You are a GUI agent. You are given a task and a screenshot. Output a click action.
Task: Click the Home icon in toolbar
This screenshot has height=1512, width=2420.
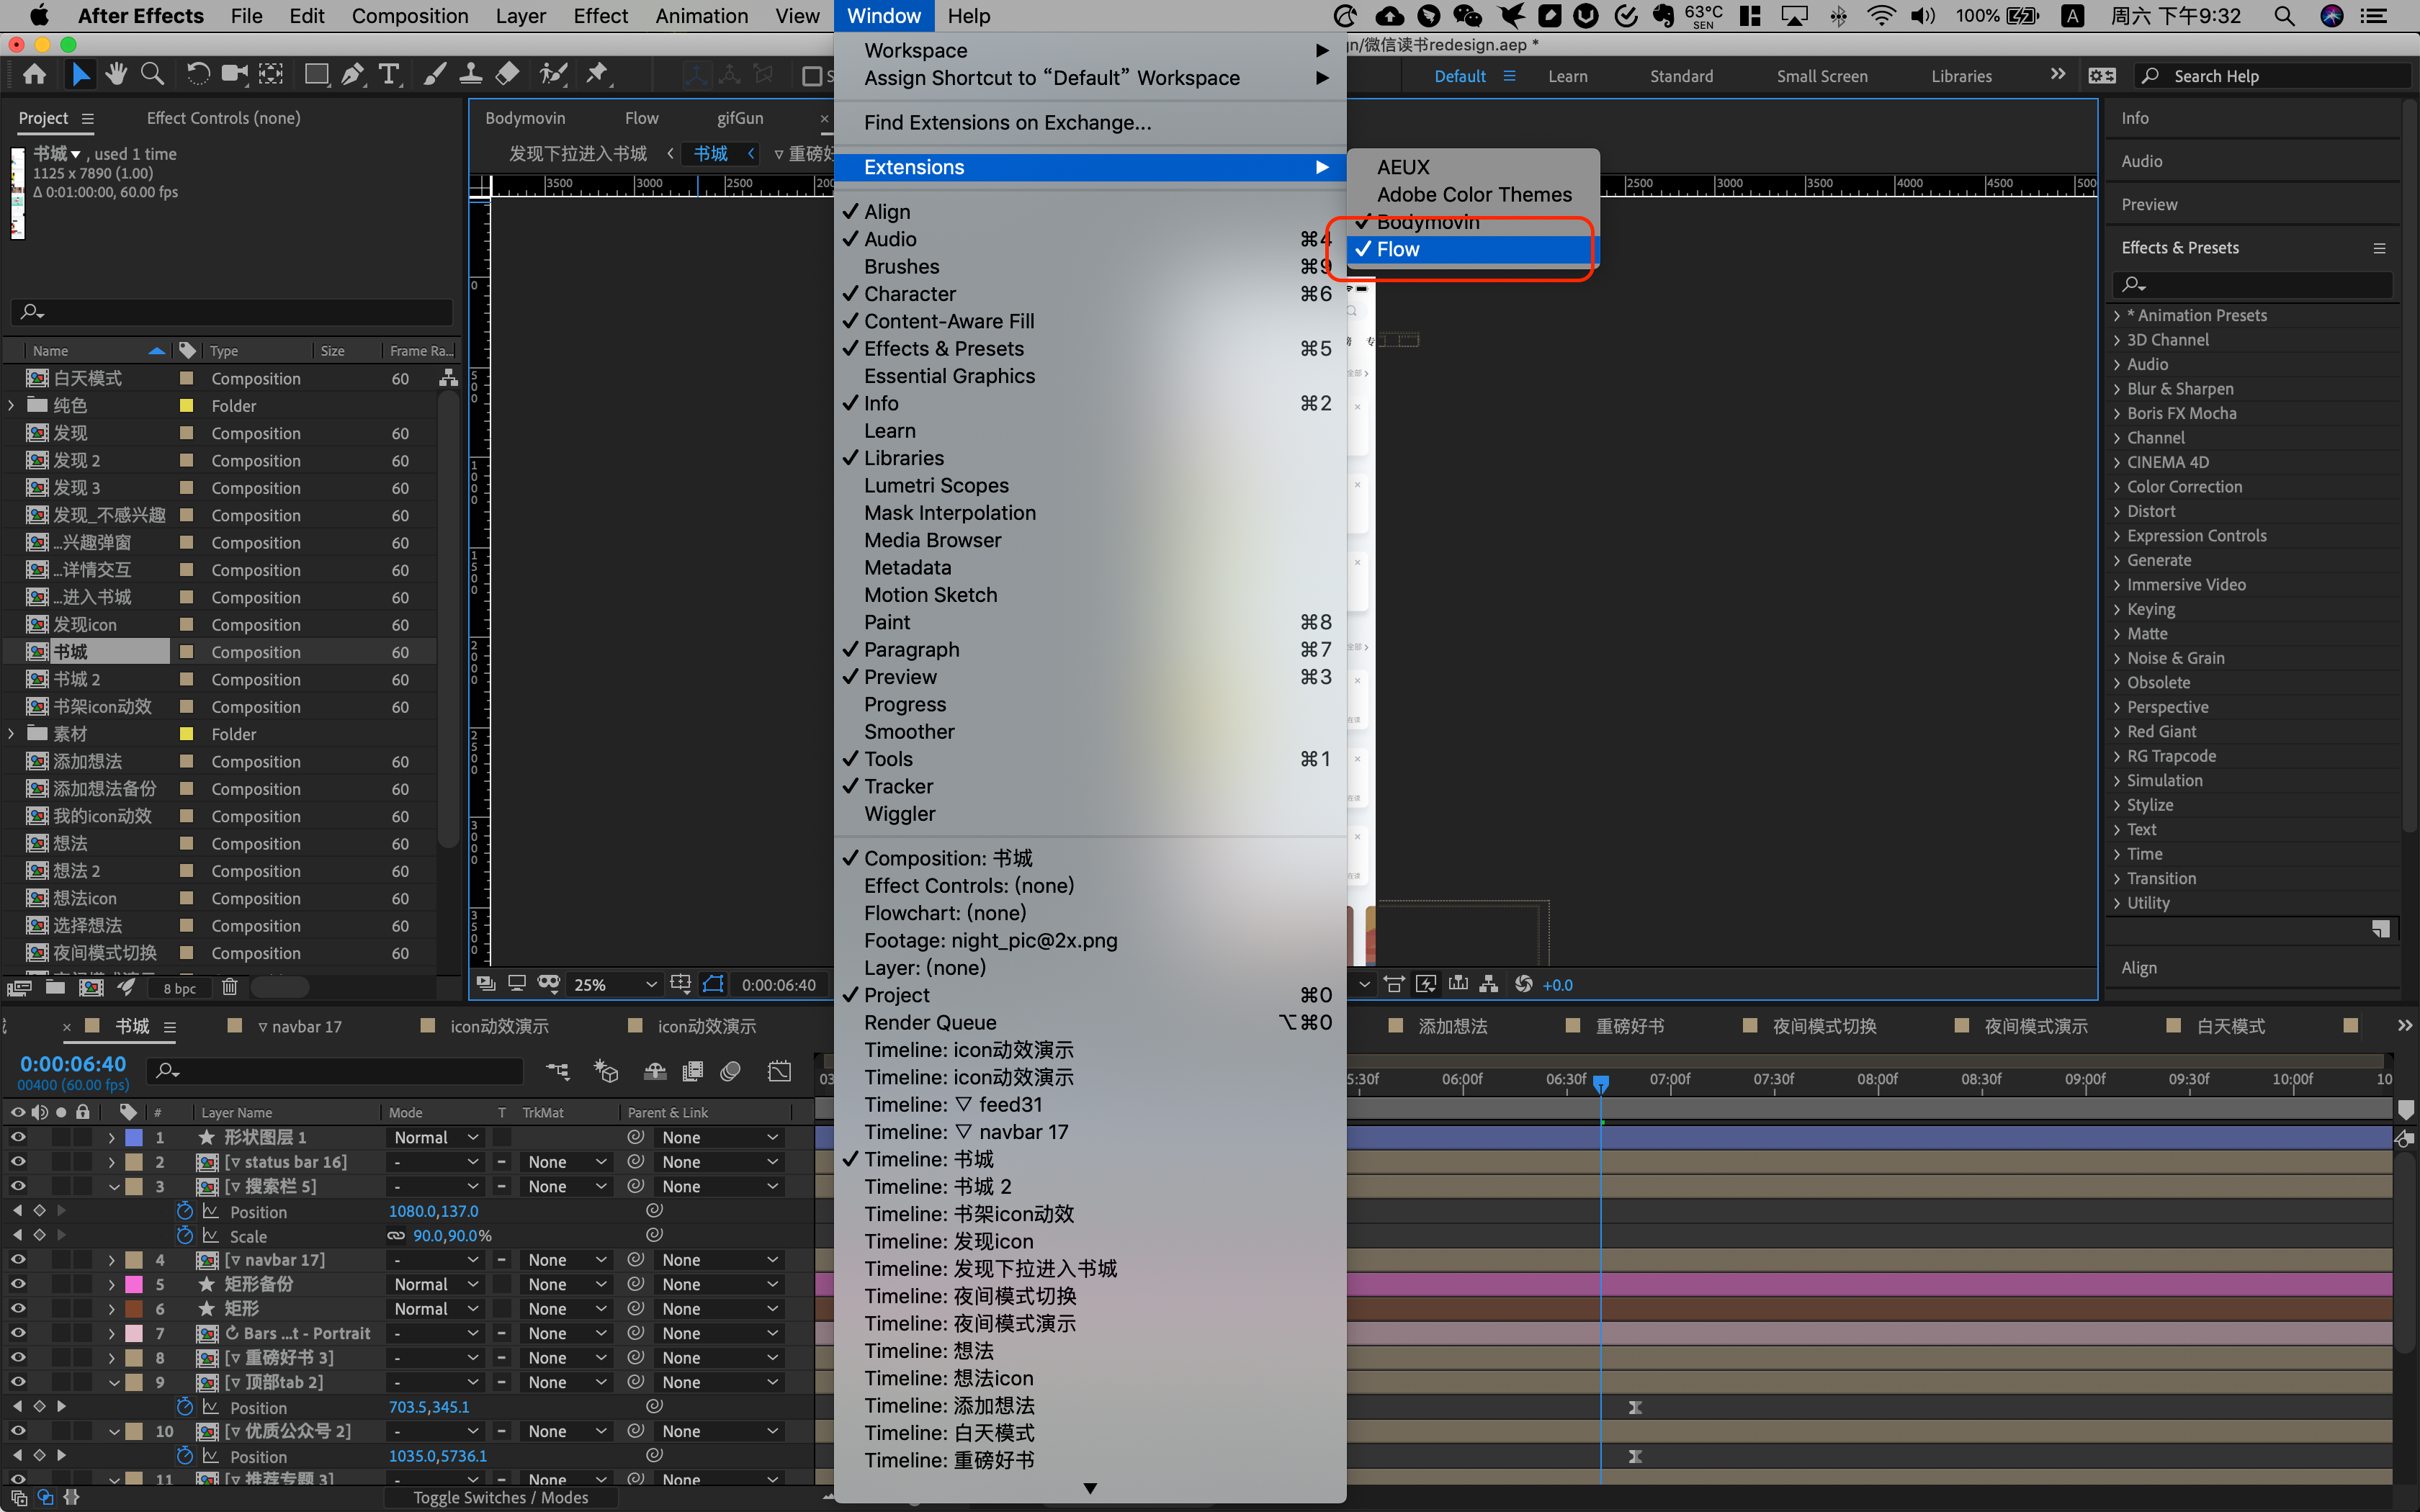34,74
